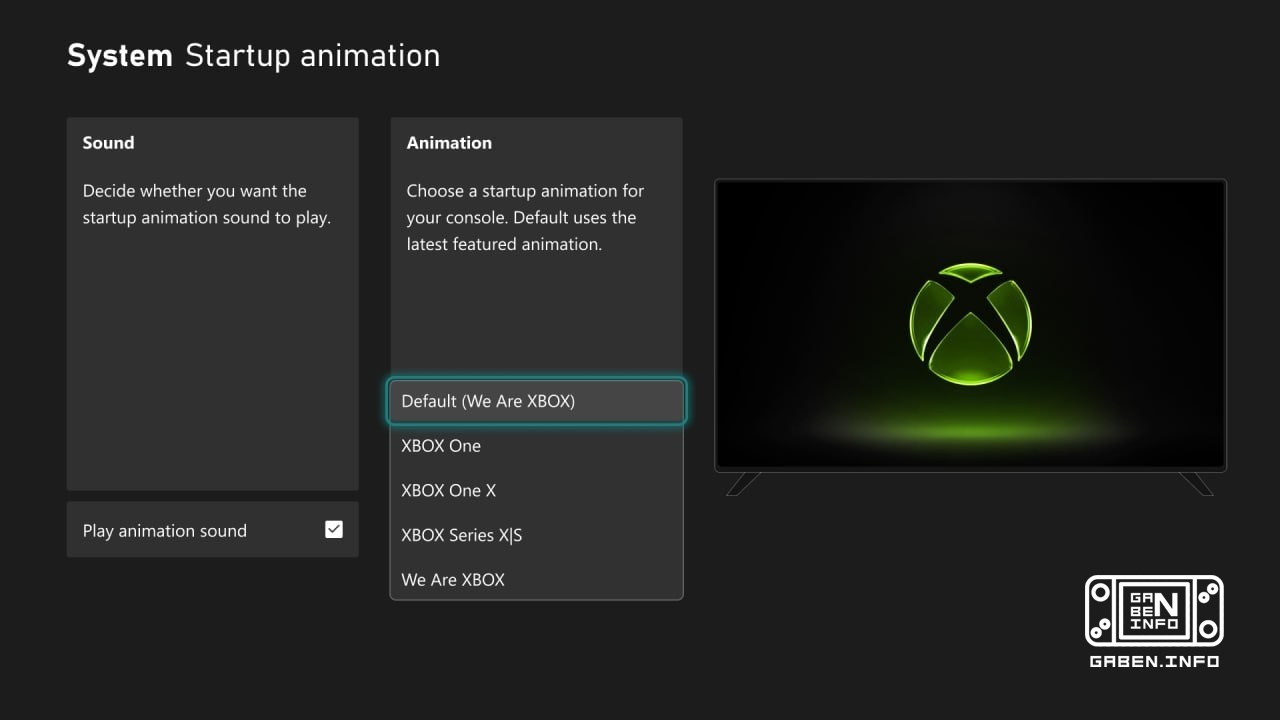Select Default (We Are XBOX) option
The width and height of the screenshot is (1280, 720).
pos(537,401)
